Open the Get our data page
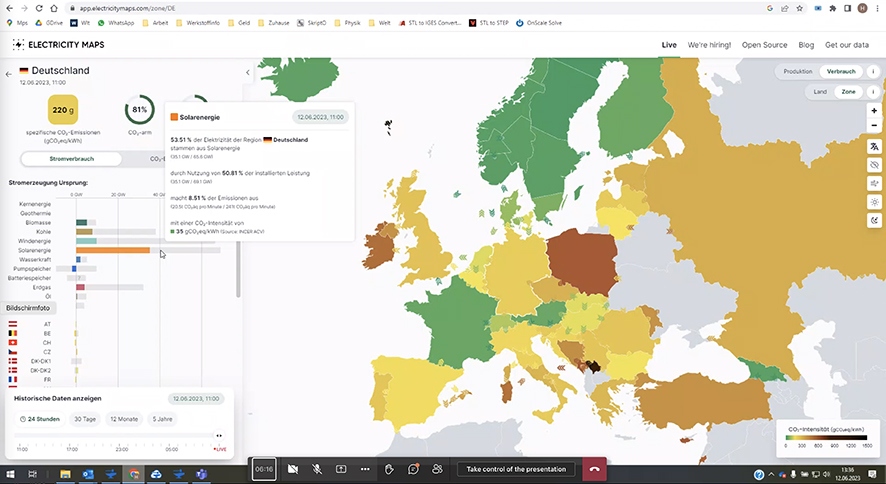Image resolution: width=886 pixels, height=484 pixels. pyautogui.click(x=846, y=45)
